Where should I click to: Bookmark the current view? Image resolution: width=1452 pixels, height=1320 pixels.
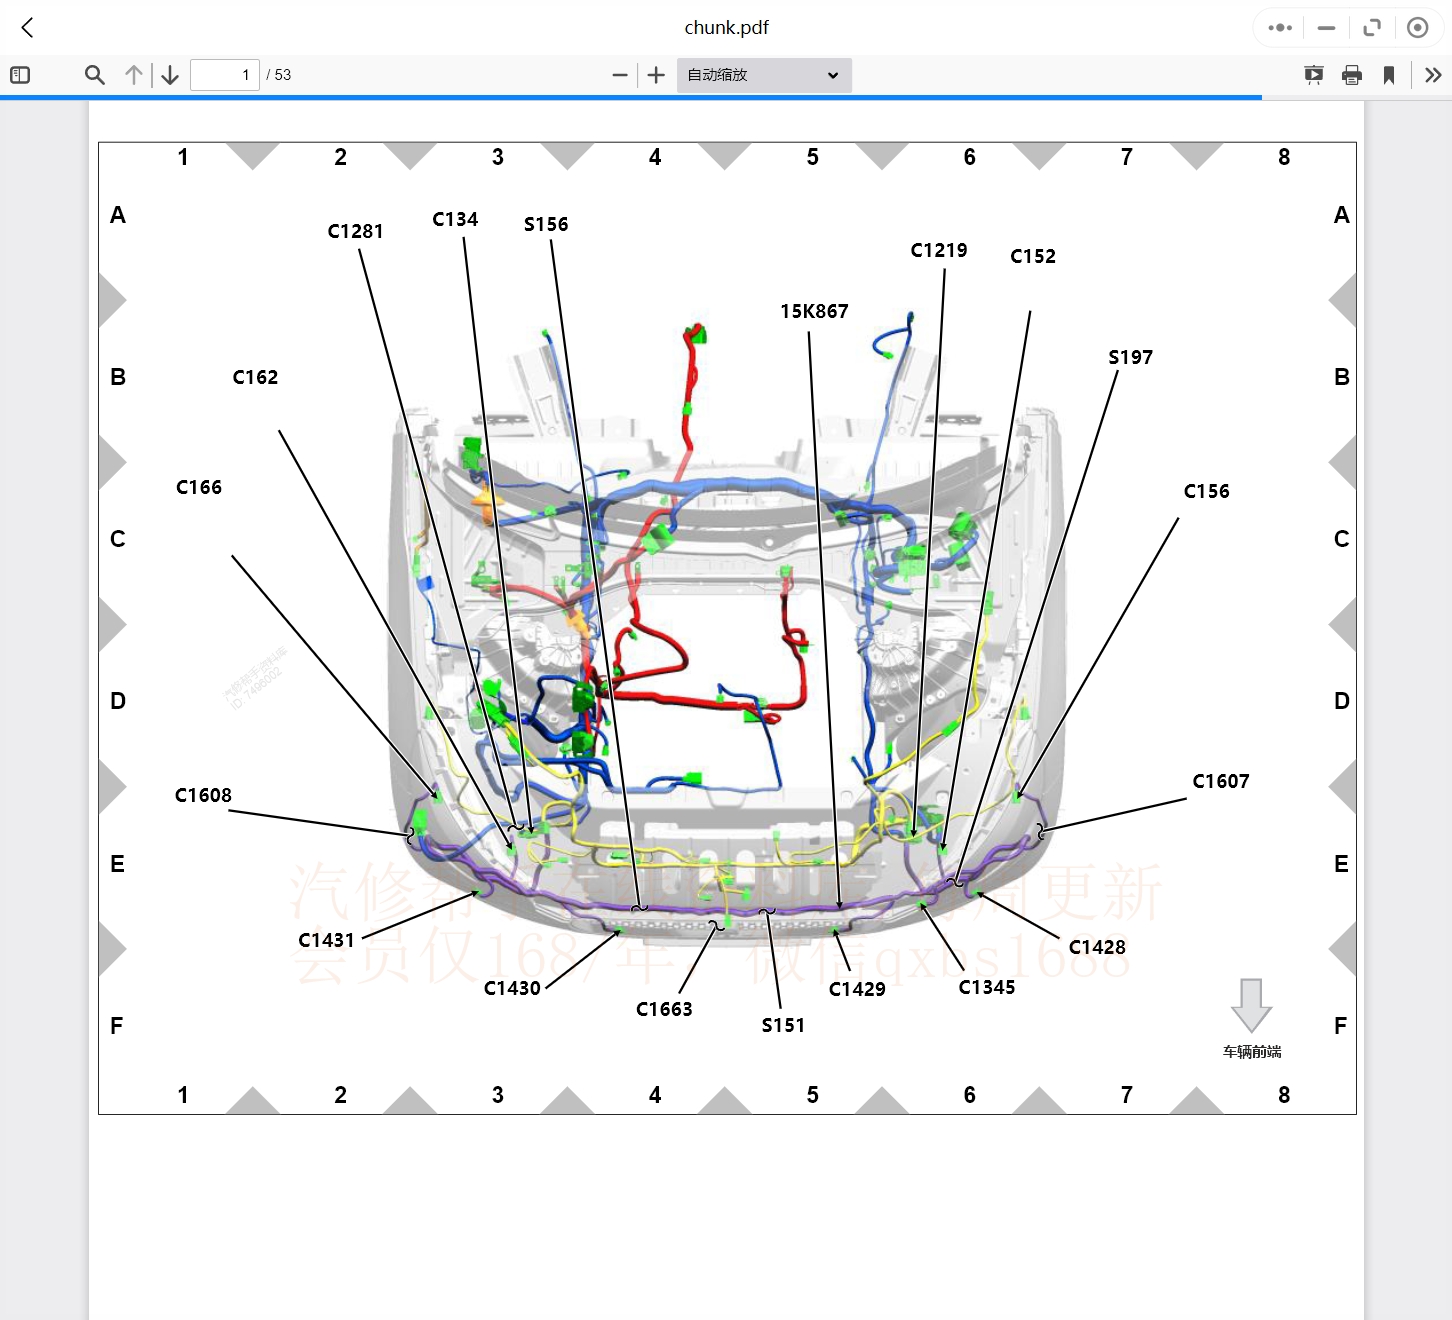click(1389, 75)
